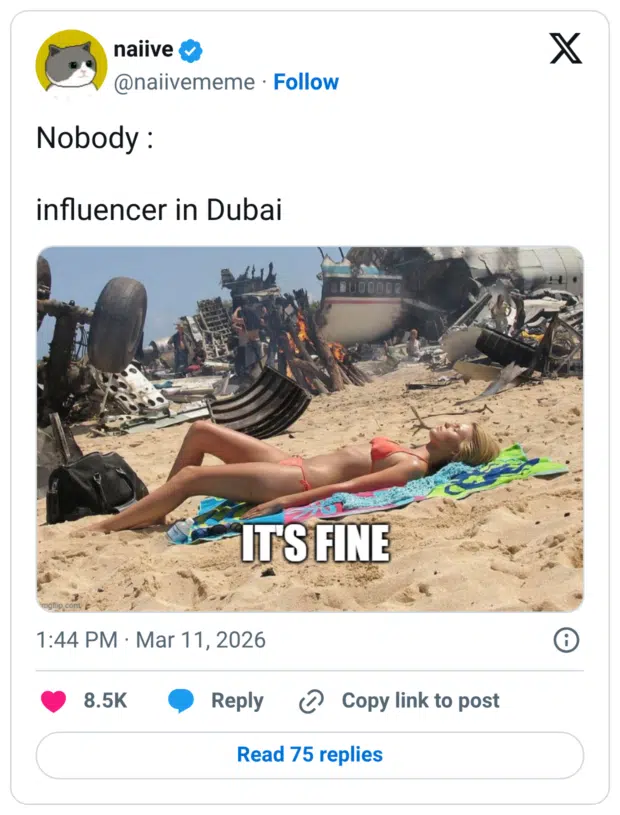620x815 pixels.
Task: Open naiive's profile via the username
Action: click(x=144, y=47)
